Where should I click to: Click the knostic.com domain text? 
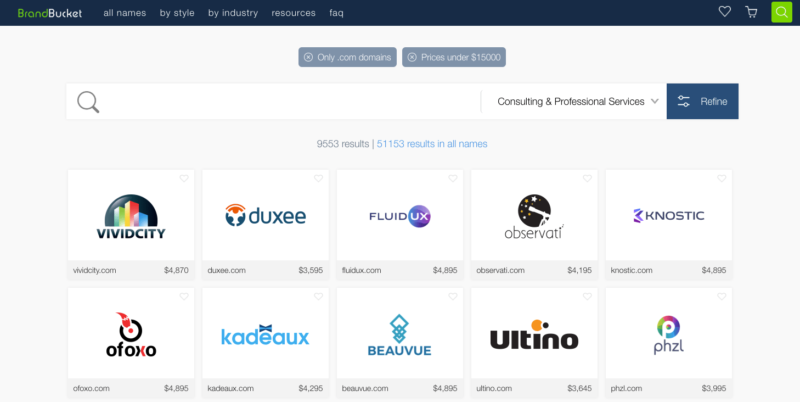[632, 270]
